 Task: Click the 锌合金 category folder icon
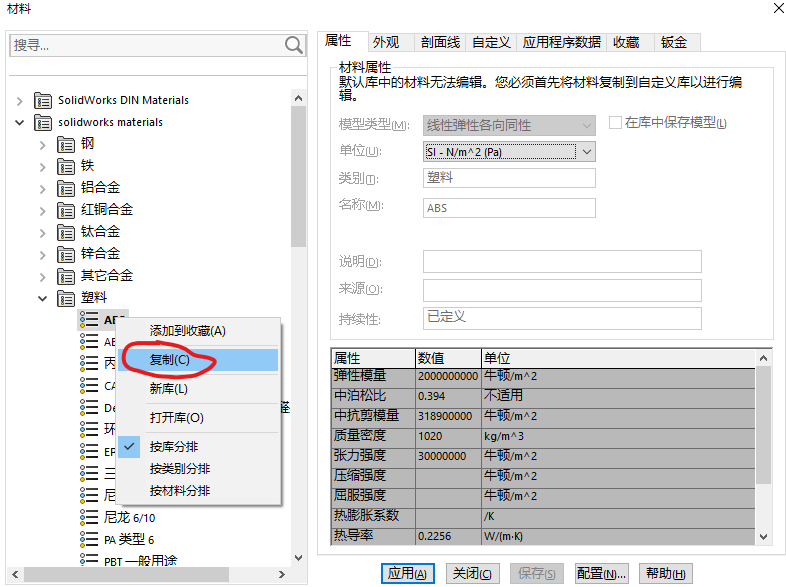pos(66,255)
